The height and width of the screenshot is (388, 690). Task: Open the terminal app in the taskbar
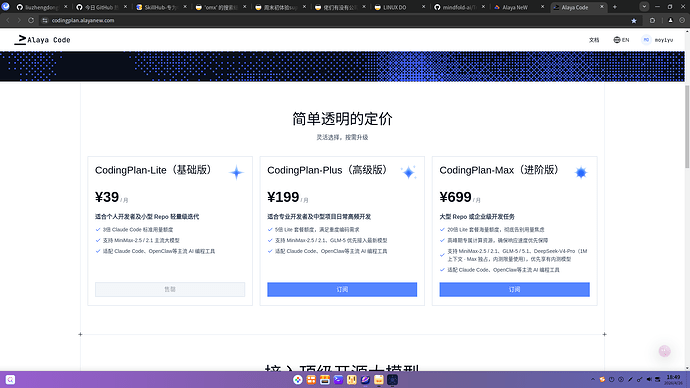[338, 380]
